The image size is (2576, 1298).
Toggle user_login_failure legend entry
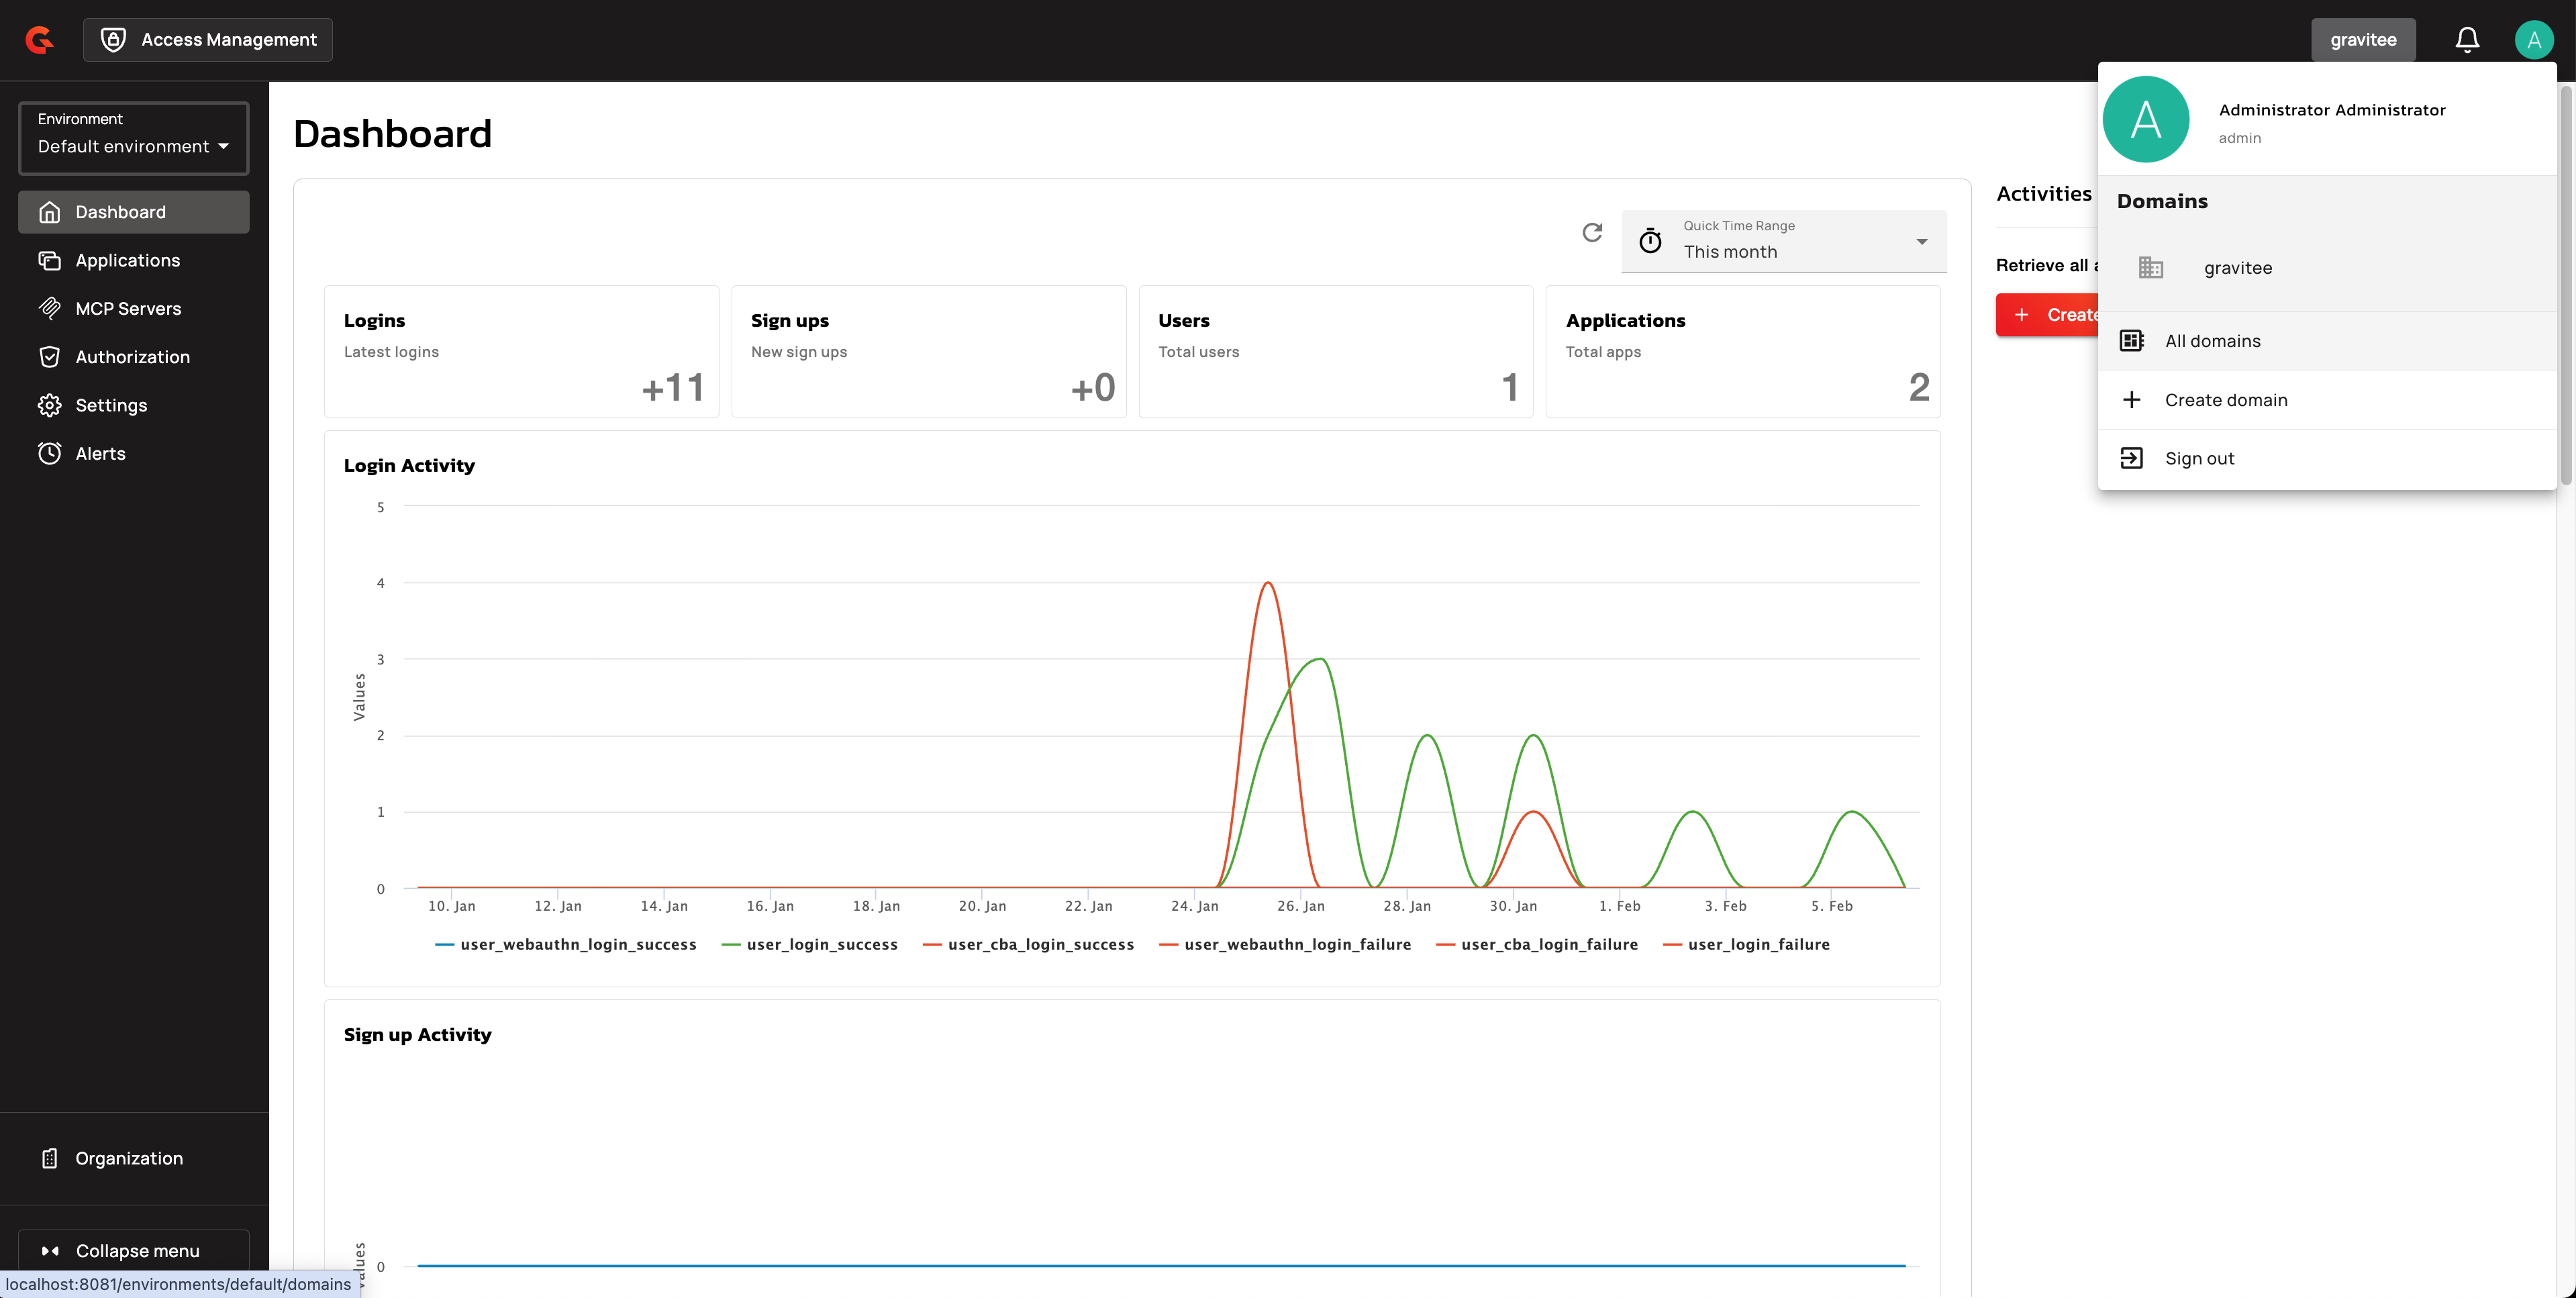click(x=1758, y=944)
